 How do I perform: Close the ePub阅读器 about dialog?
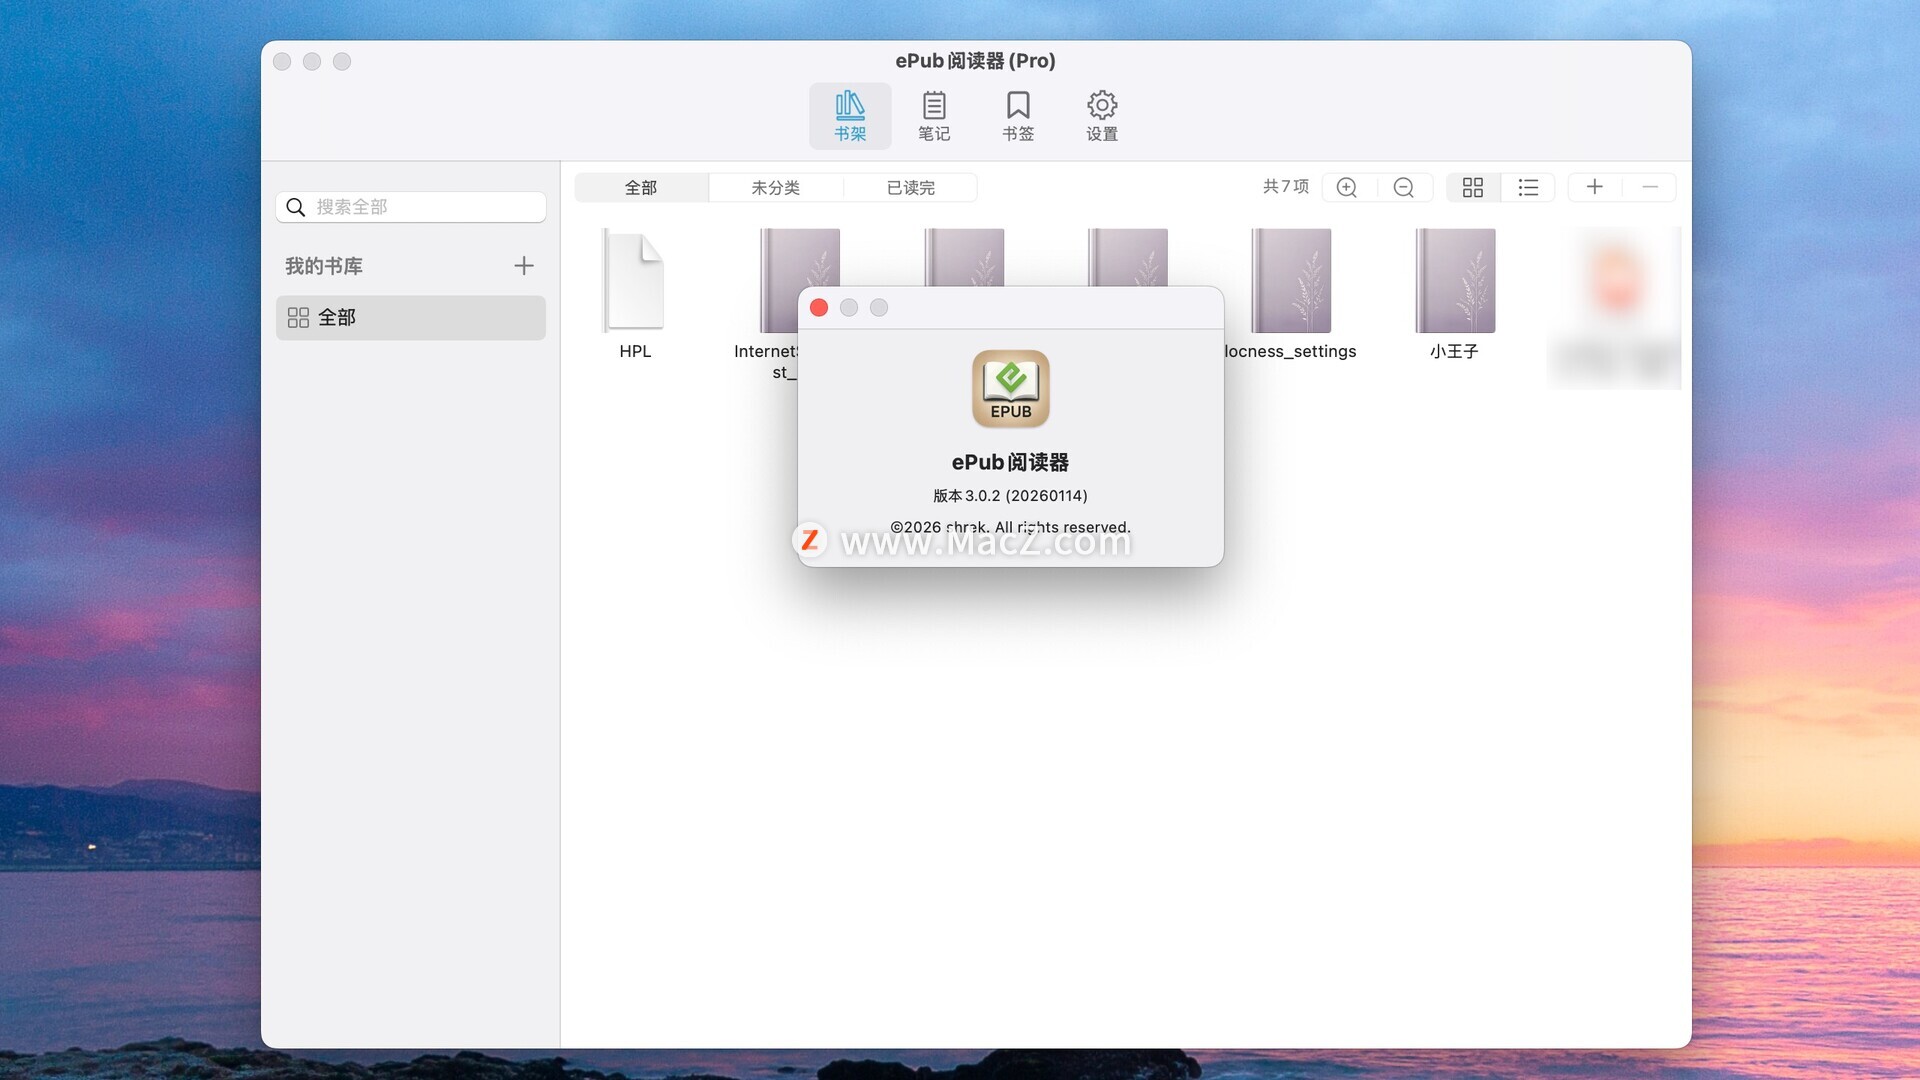pos(819,308)
